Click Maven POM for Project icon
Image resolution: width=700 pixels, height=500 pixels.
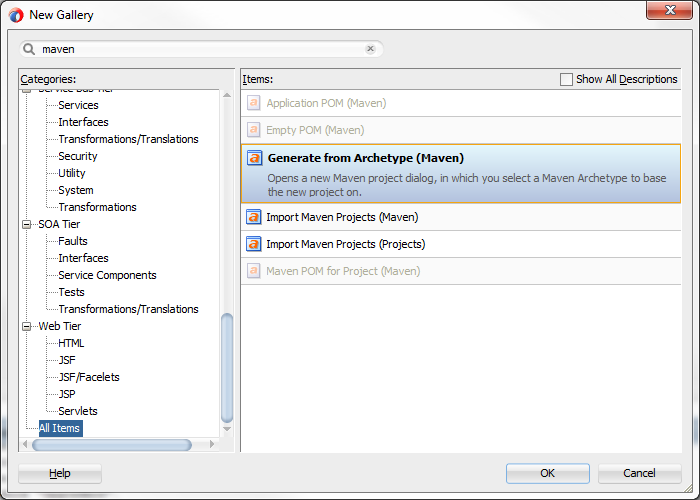(254, 271)
